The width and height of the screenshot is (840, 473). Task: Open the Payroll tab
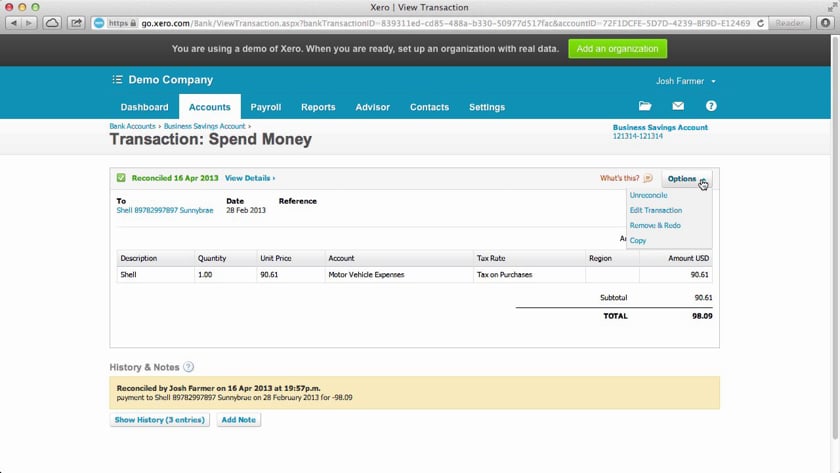click(266, 107)
